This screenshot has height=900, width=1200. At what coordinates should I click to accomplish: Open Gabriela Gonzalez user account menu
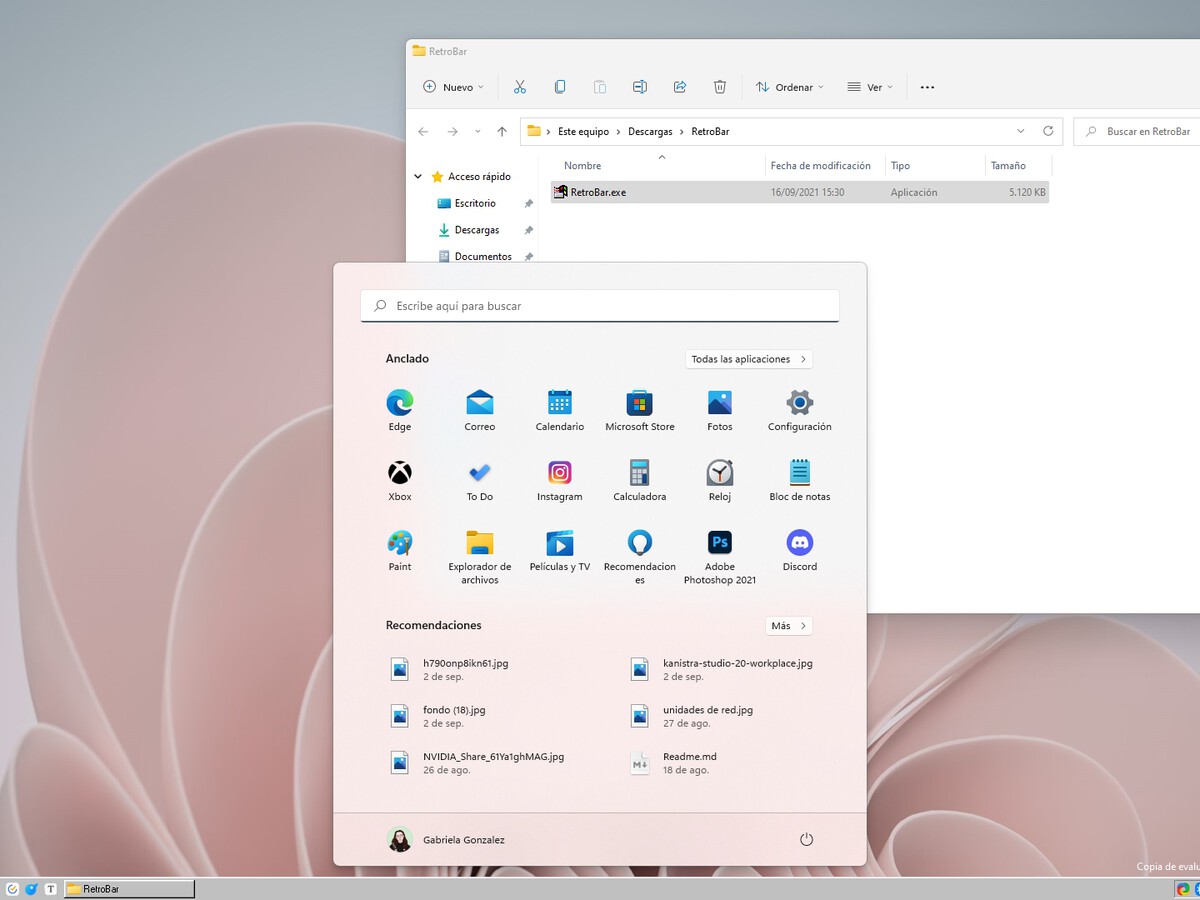click(446, 840)
